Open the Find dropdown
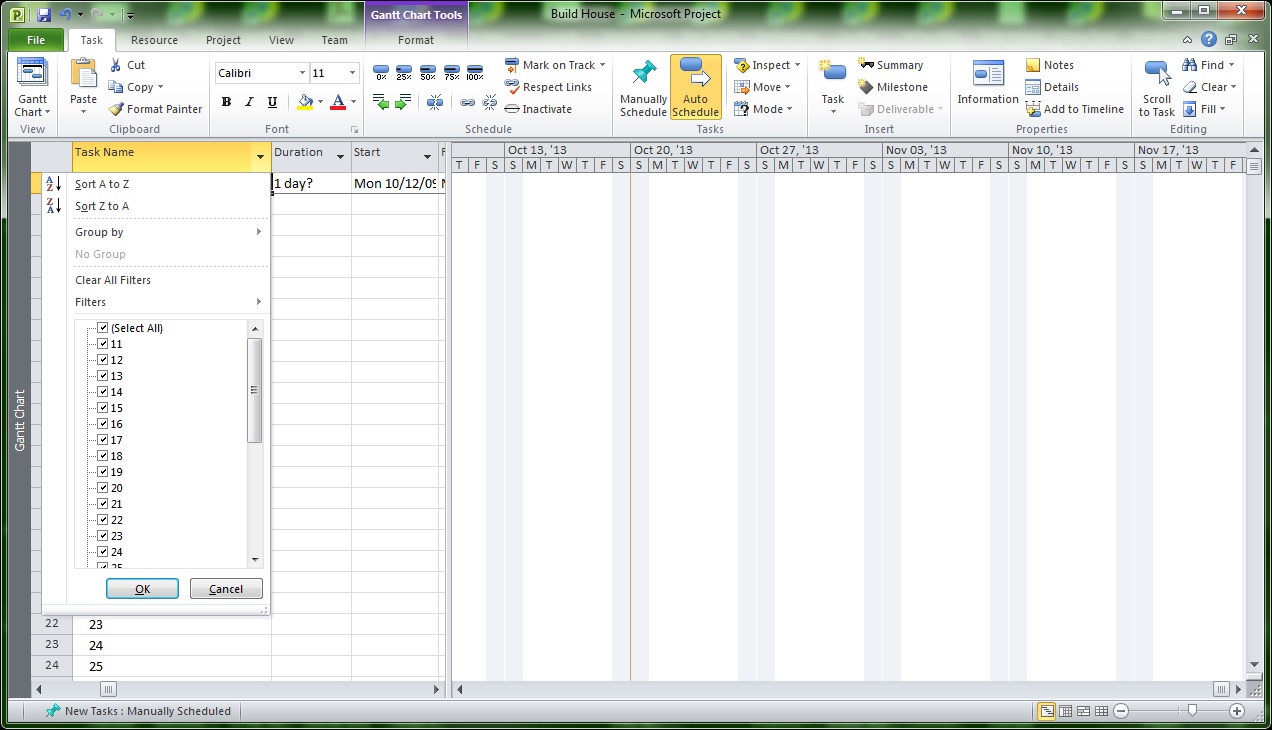 pyautogui.click(x=1208, y=65)
